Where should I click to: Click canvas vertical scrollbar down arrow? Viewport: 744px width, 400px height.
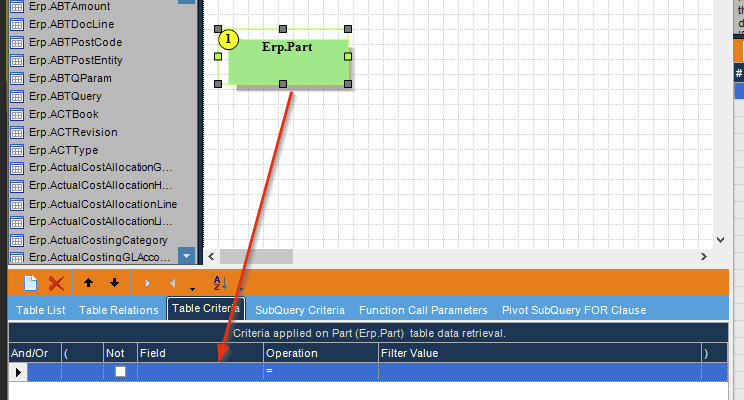720,240
